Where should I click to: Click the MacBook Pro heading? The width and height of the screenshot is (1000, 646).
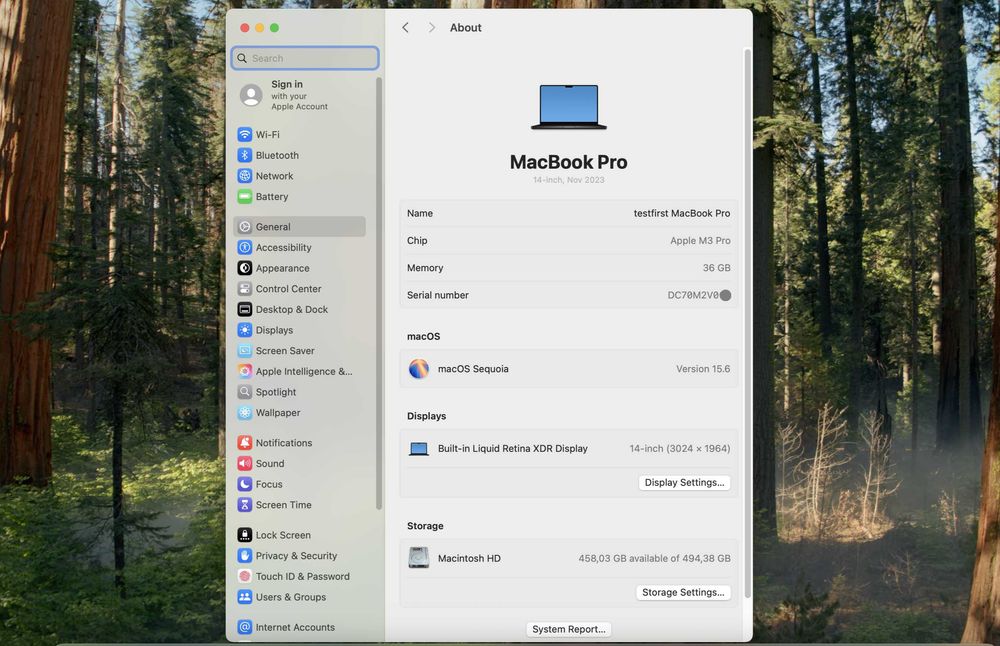[569, 162]
